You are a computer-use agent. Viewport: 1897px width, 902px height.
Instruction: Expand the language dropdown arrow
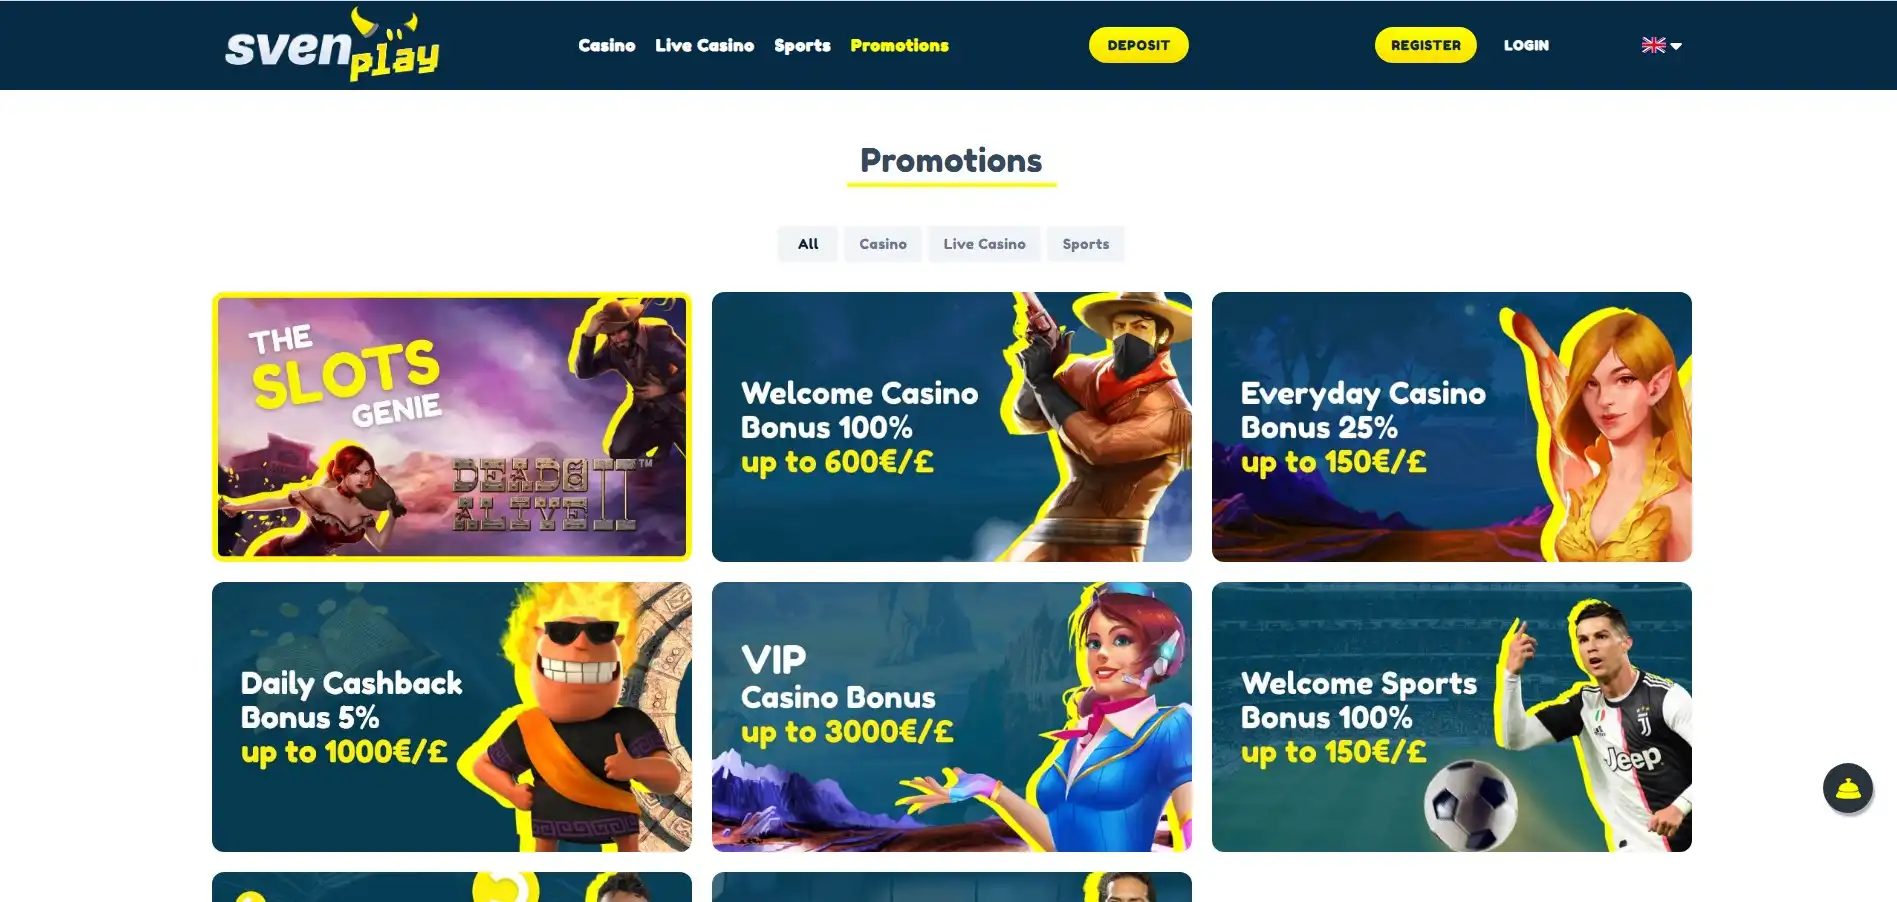click(1677, 46)
